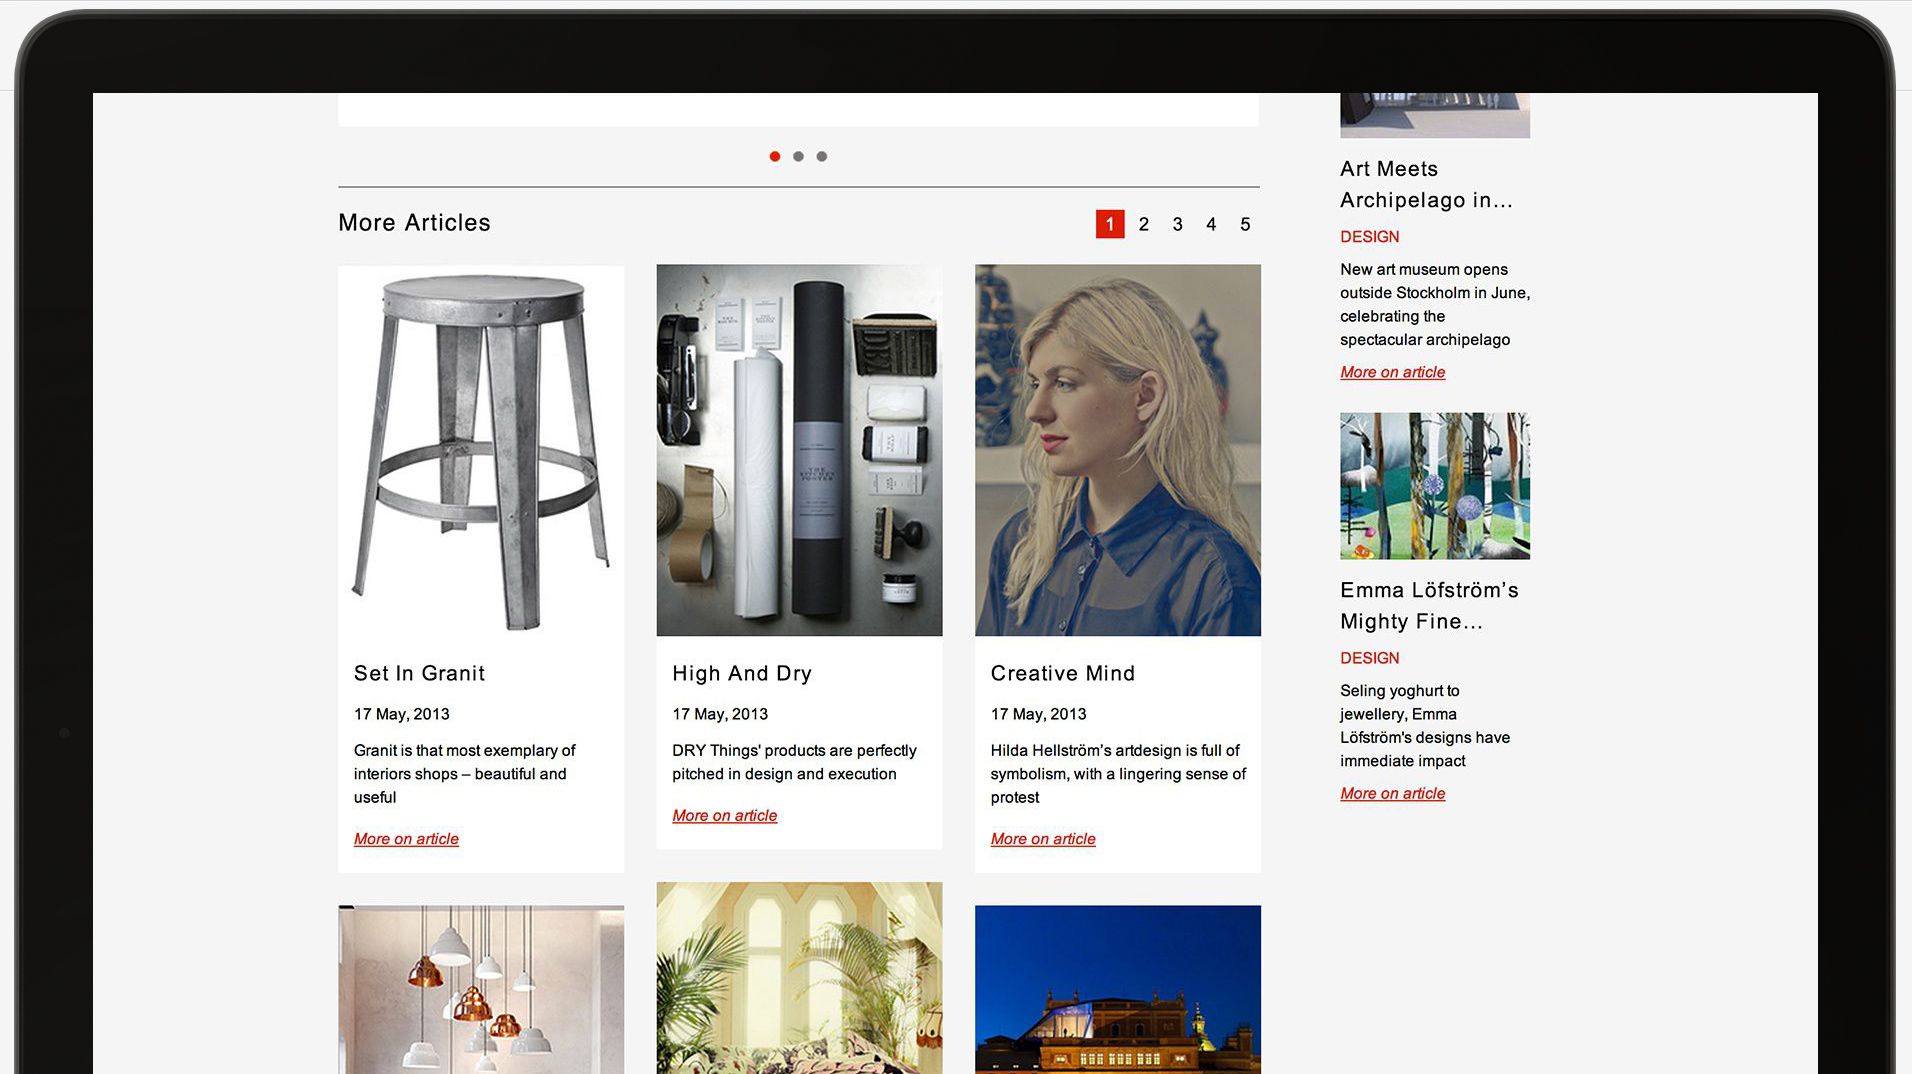Click the 17 May, 2013 date under Creative Mind
The width and height of the screenshot is (1912, 1074).
point(1039,714)
